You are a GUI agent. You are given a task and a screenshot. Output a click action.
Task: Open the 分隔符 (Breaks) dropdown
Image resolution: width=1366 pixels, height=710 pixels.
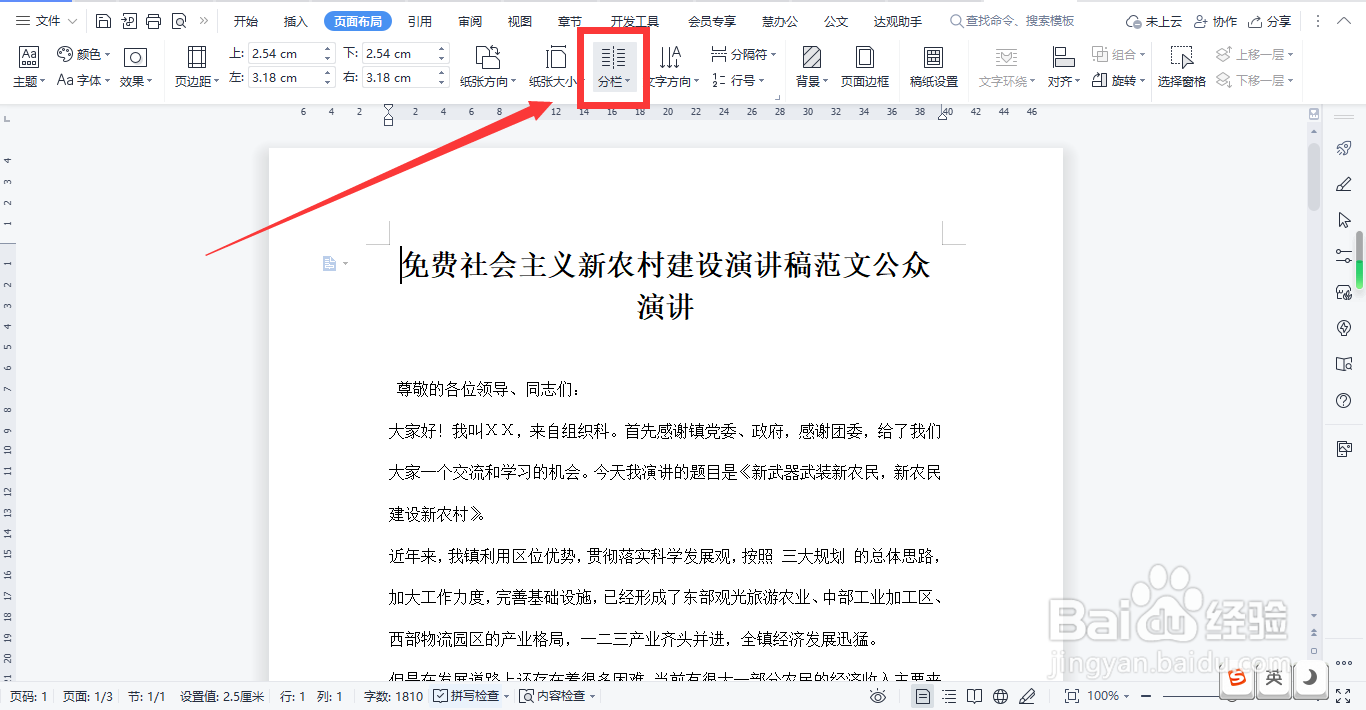pyautogui.click(x=742, y=53)
